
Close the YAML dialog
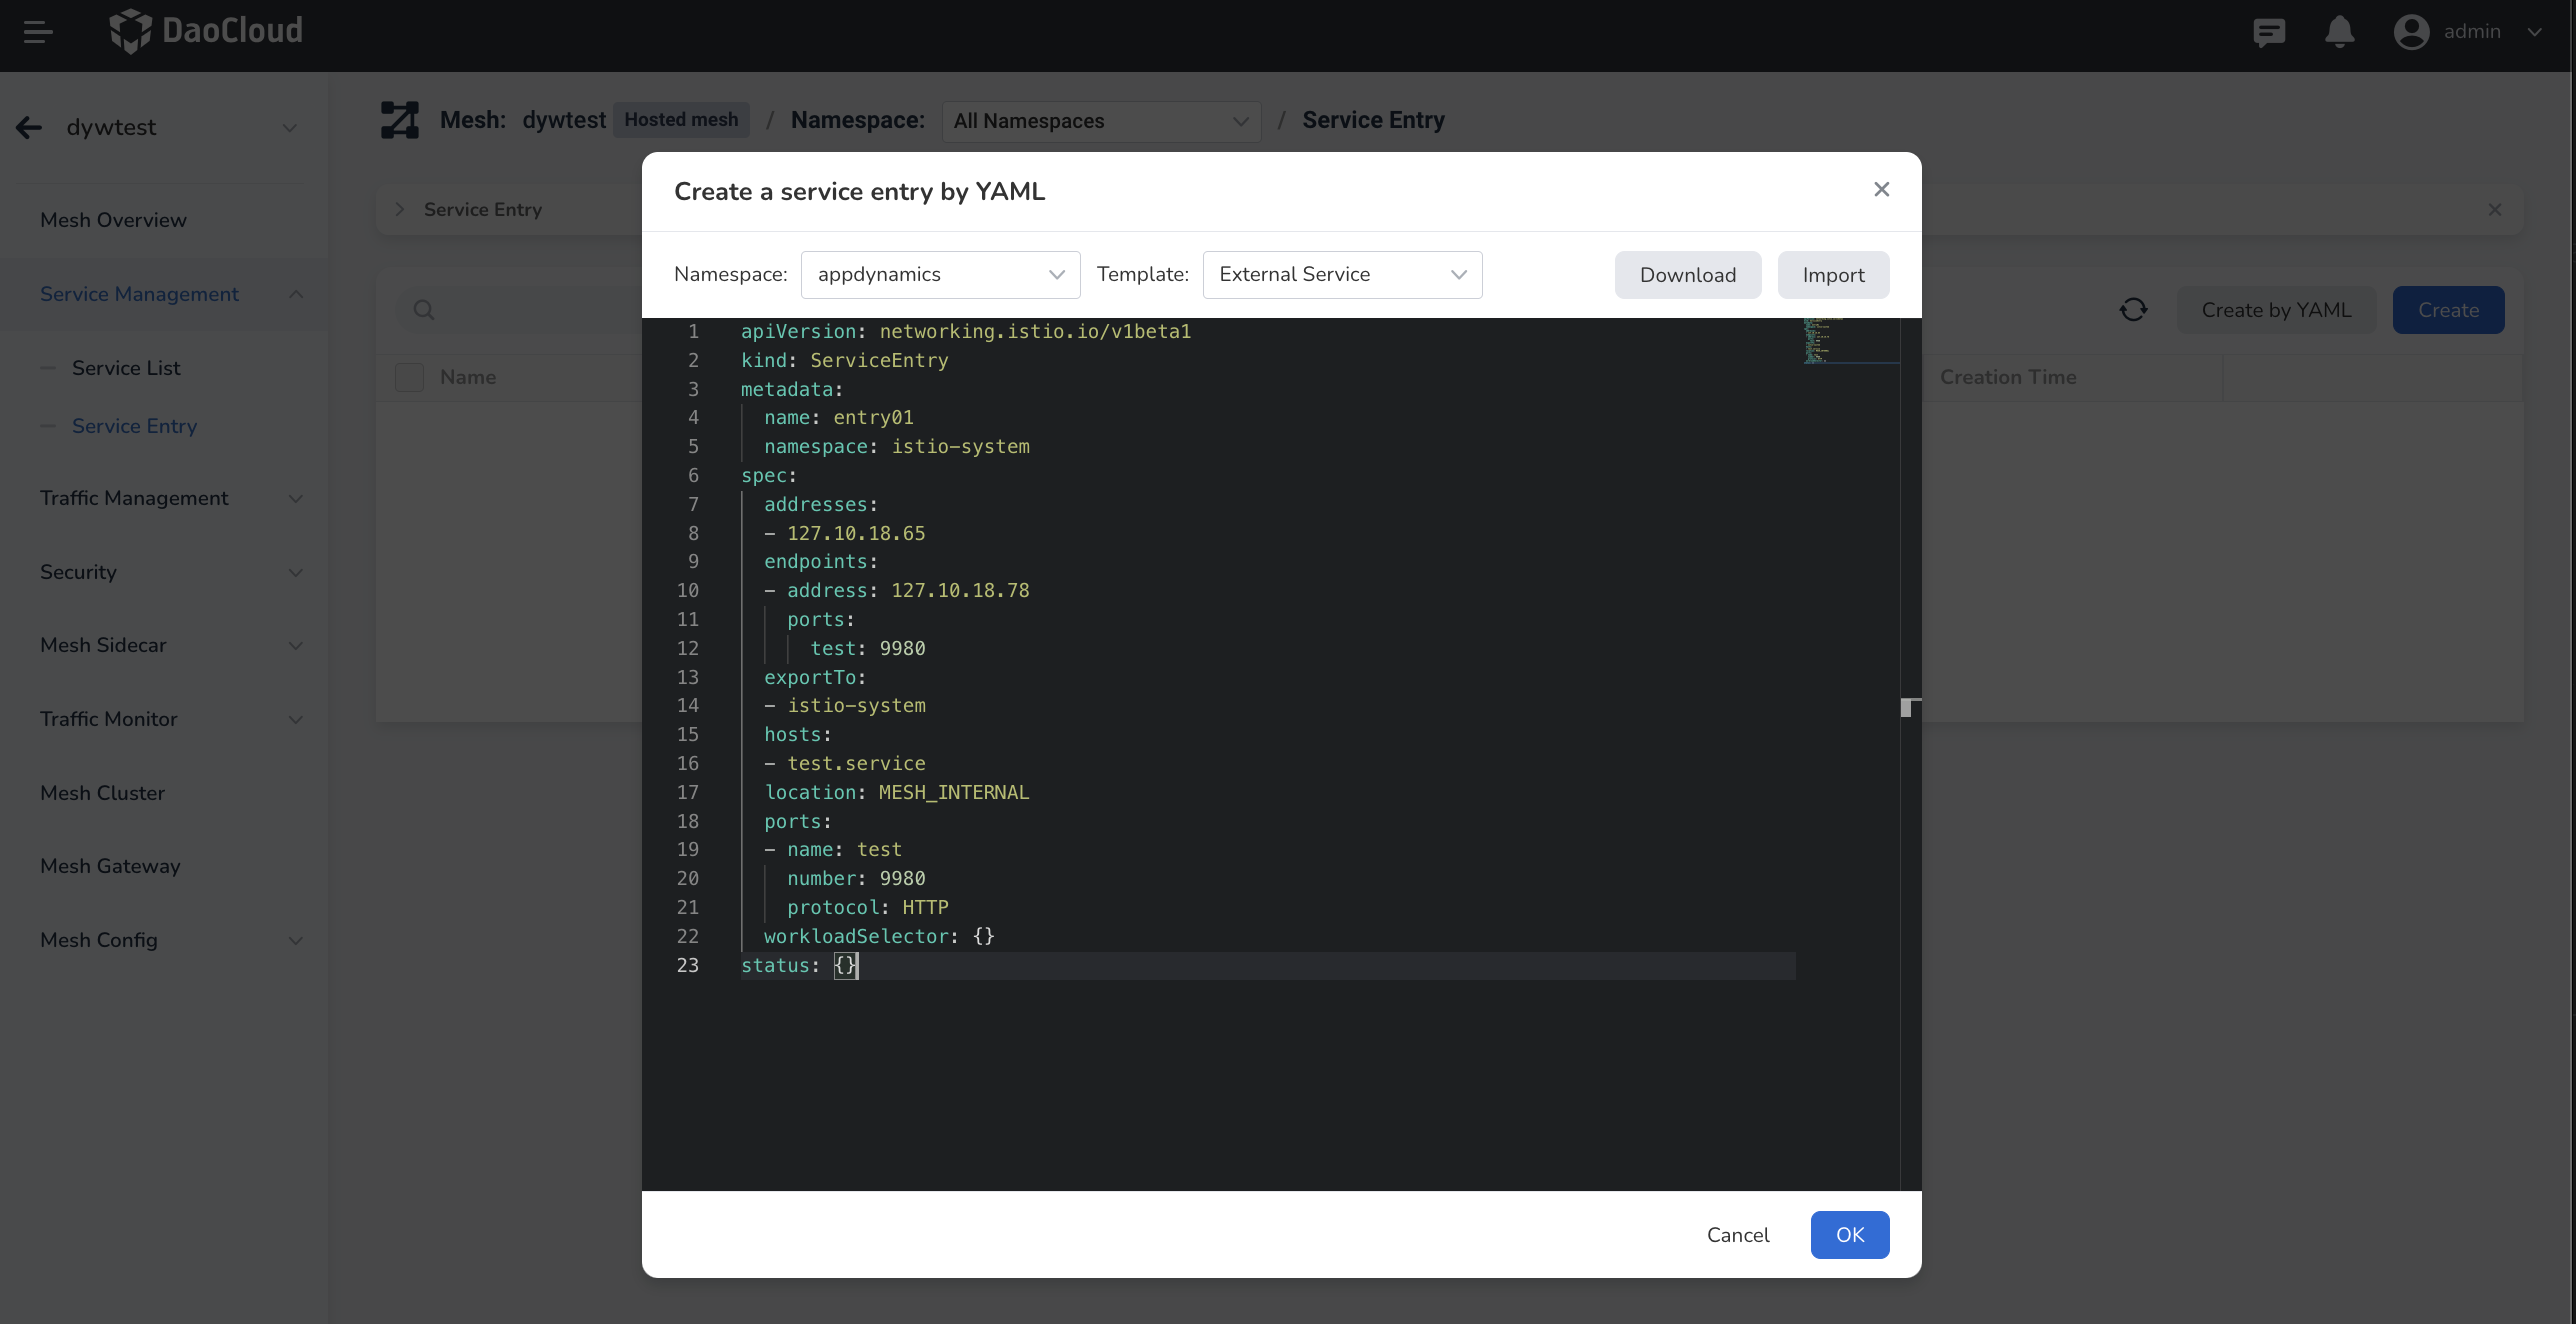[1881, 190]
